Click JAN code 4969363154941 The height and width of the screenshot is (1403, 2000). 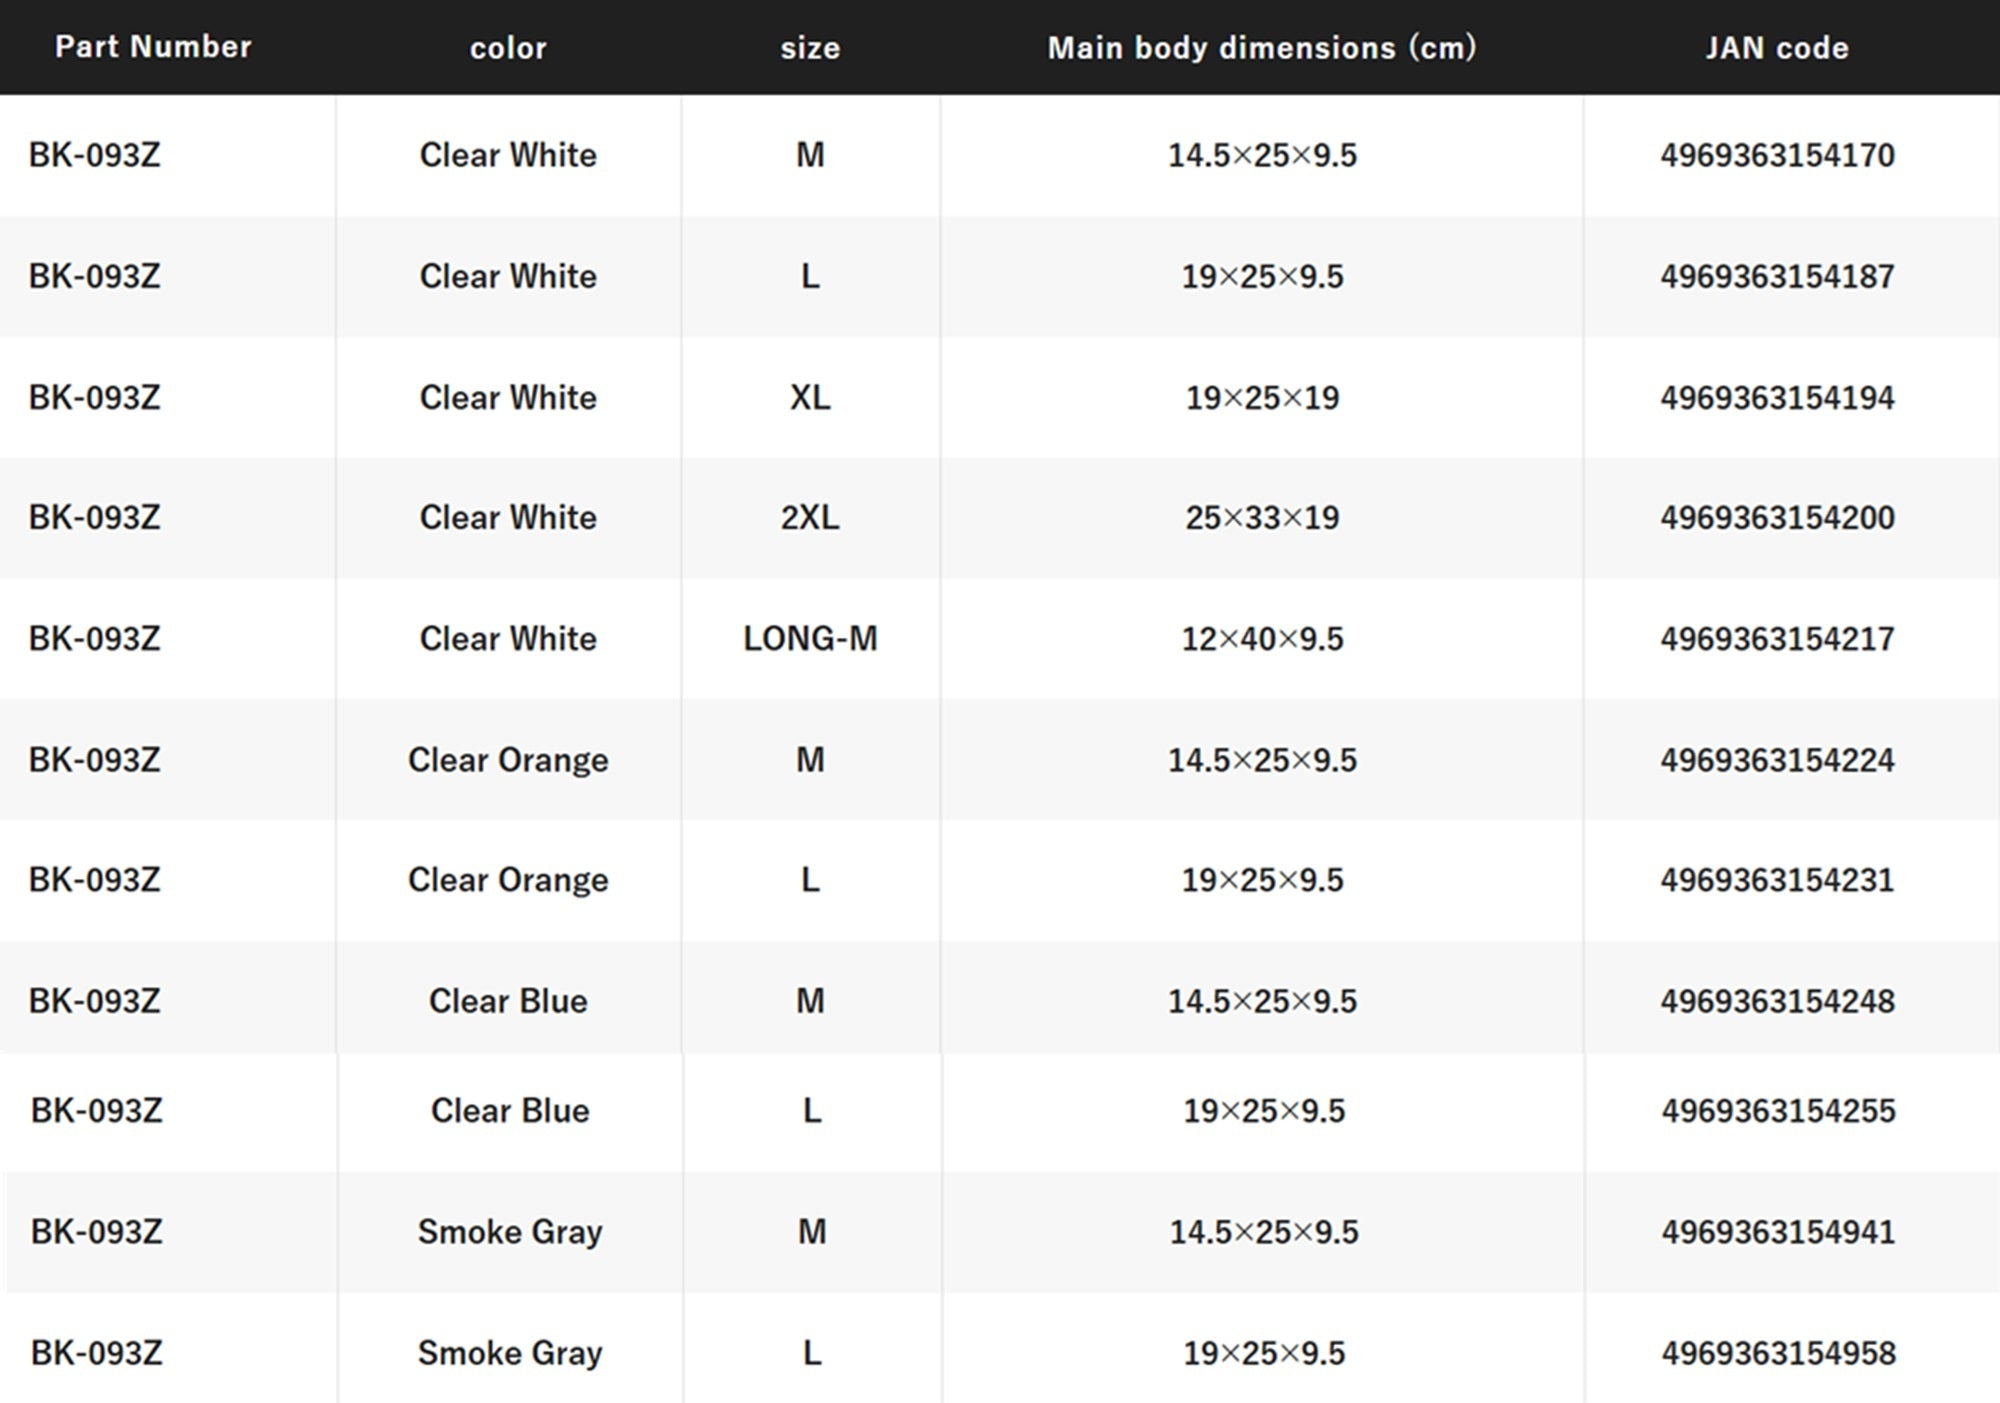click(x=1778, y=1231)
